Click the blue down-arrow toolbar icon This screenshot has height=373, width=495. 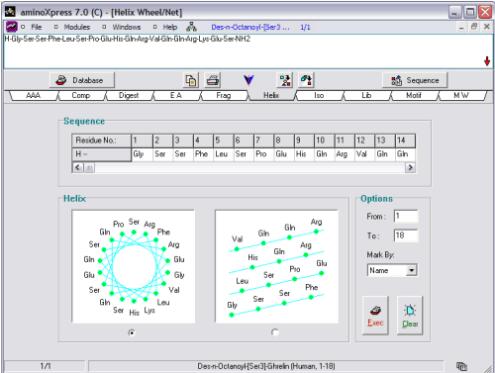point(249,80)
